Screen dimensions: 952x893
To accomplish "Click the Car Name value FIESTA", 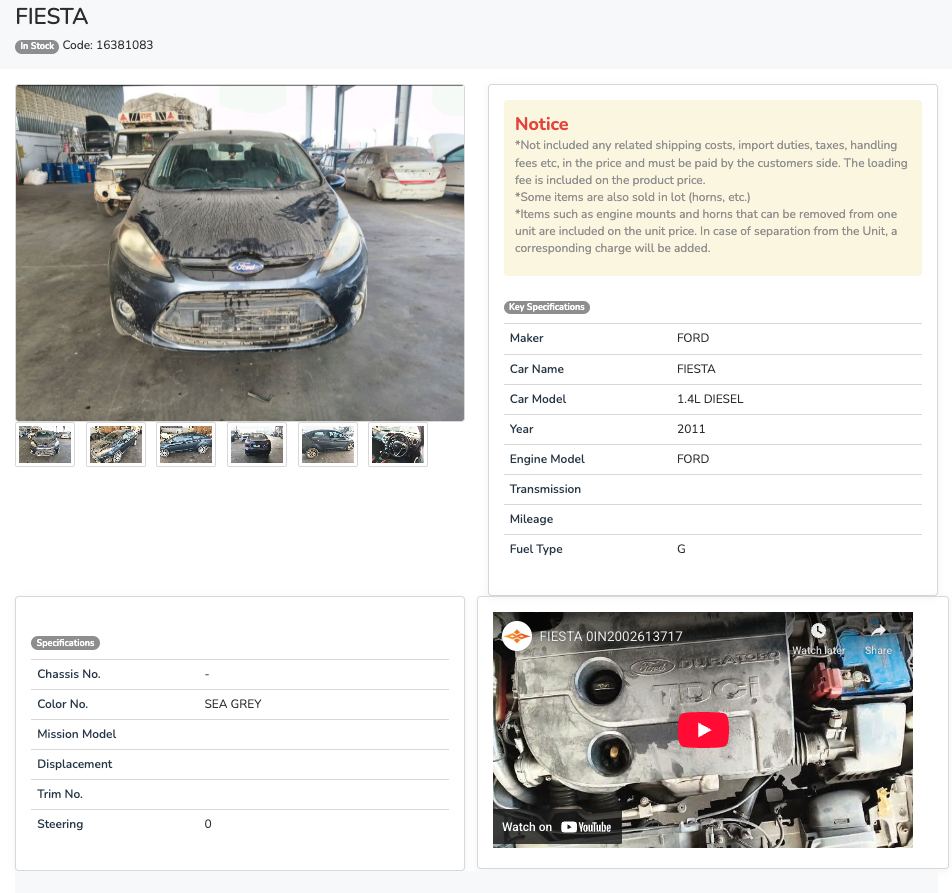I will 696,369.
